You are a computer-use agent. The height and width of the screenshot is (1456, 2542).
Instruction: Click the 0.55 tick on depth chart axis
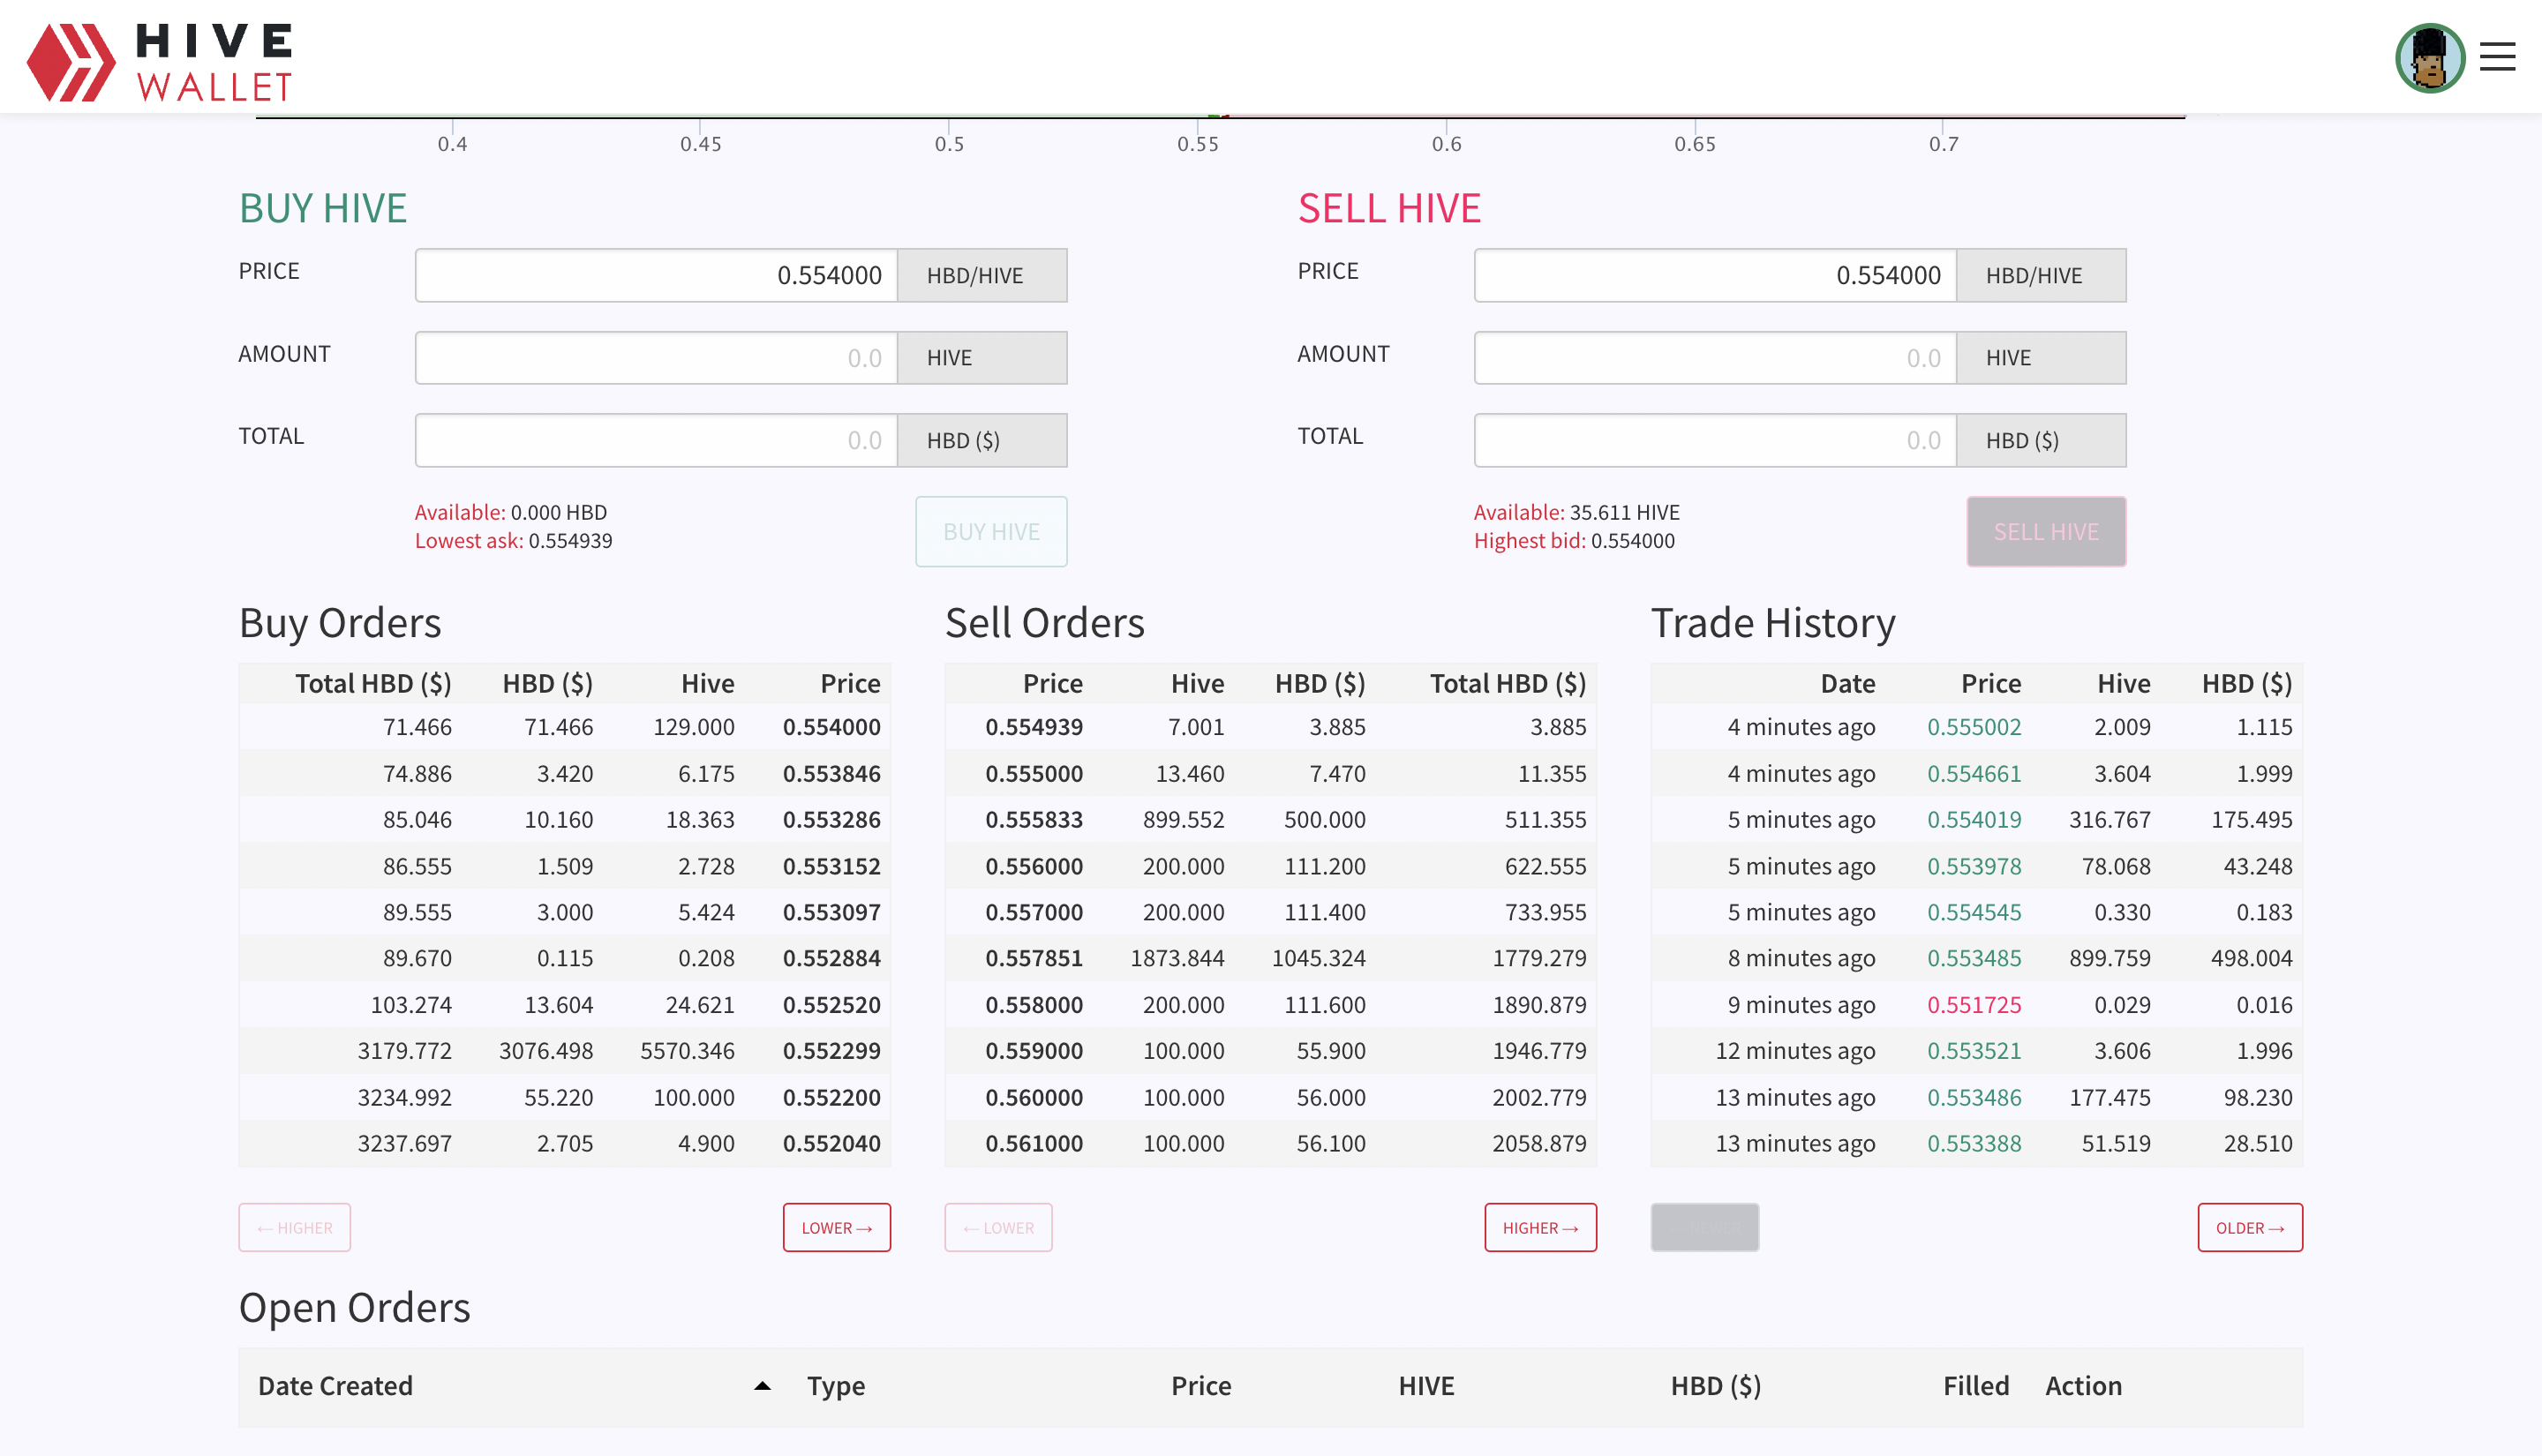click(x=1197, y=144)
